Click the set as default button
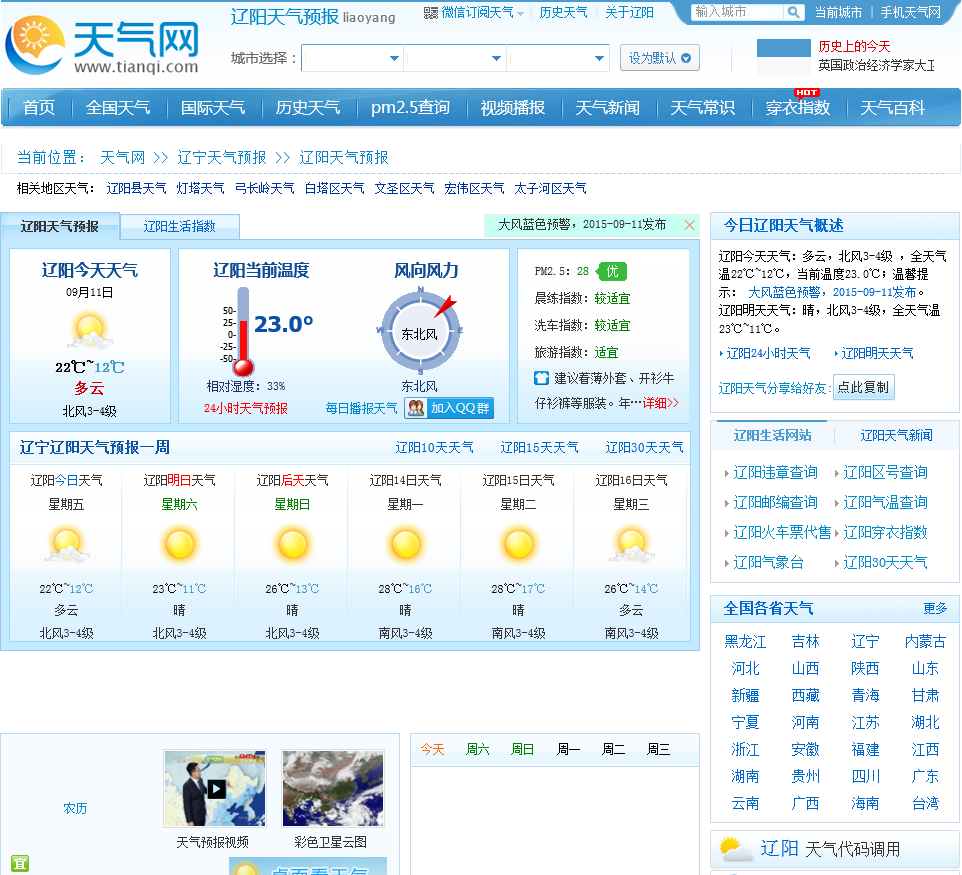Viewport: 962px width, 875px height. [x=660, y=58]
